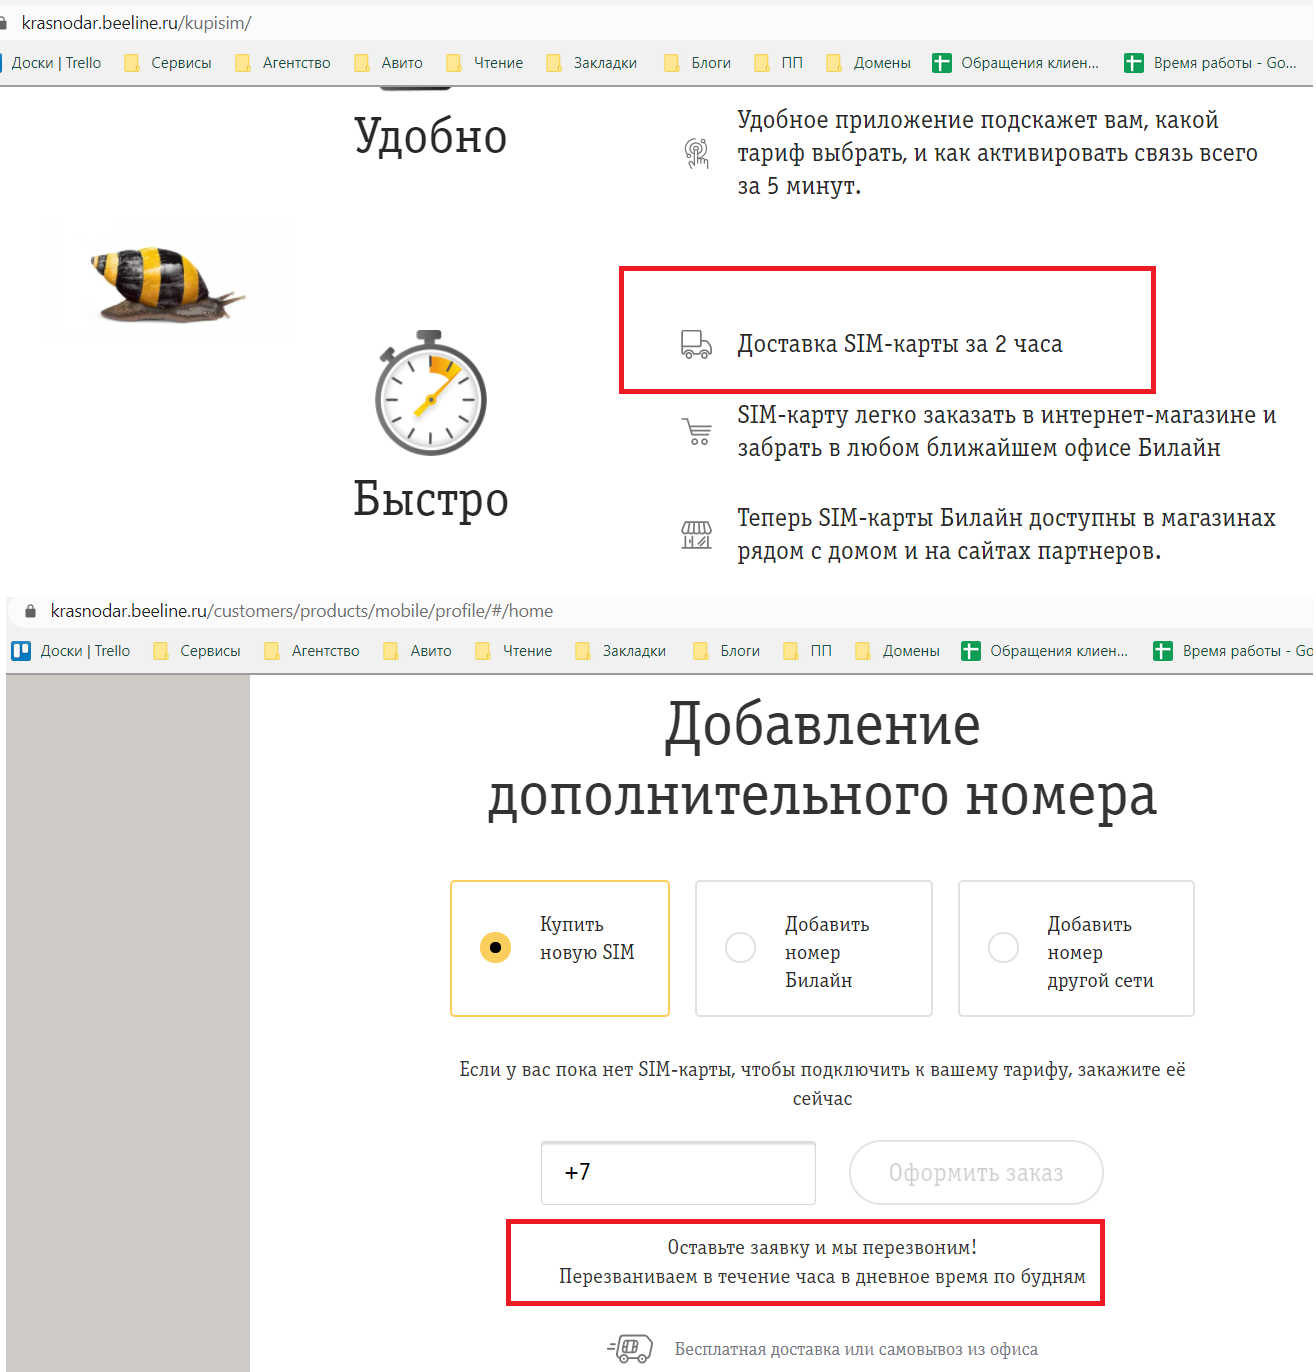This screenshot has width=1316, height=1372.
Task: Click the delivery truck icon near SIM delivery
Action: click(696, 345)
